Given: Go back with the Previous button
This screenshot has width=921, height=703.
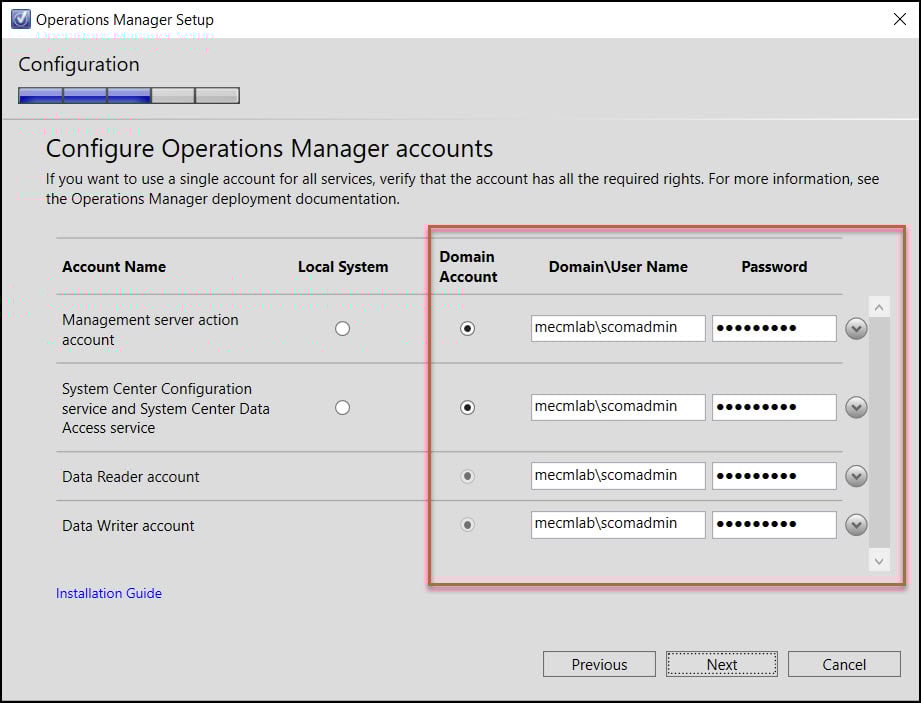Looking at the screenshot, I should (x=599, y=664).
